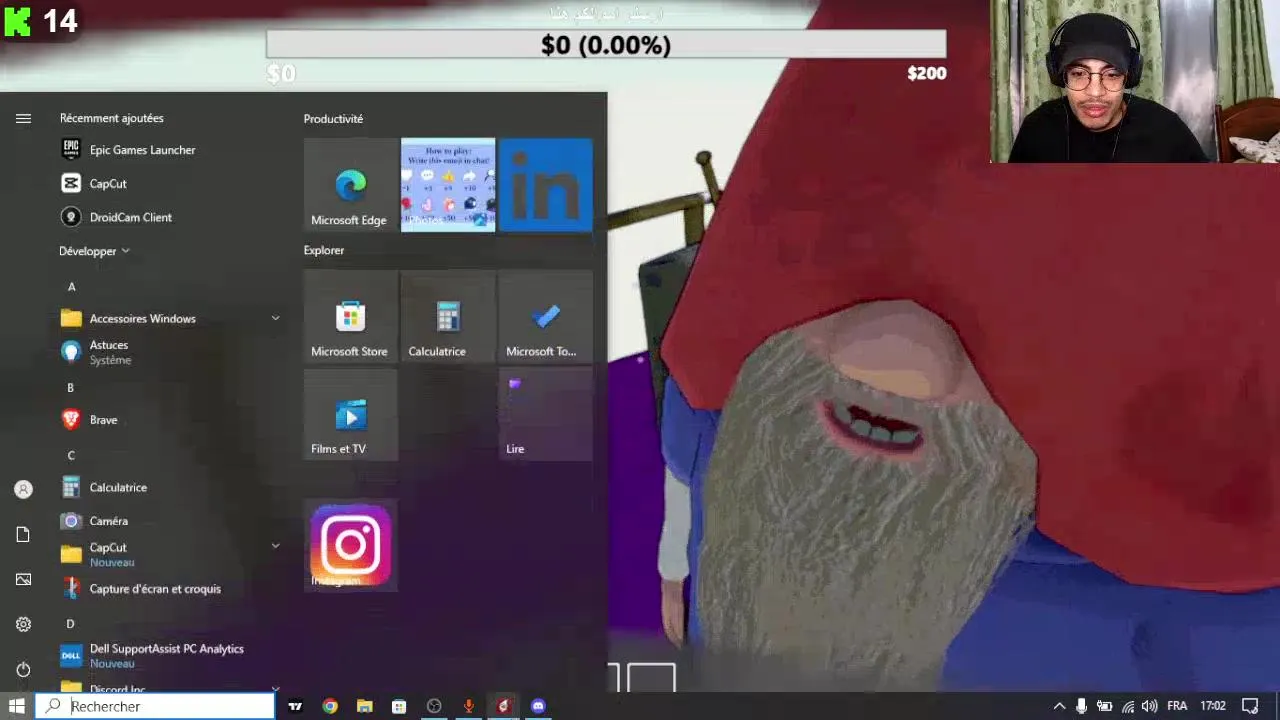Click the orange microphone taskbar app
Image resolution: width=1280 pixels, height=720 pixels.
(468, 706)
